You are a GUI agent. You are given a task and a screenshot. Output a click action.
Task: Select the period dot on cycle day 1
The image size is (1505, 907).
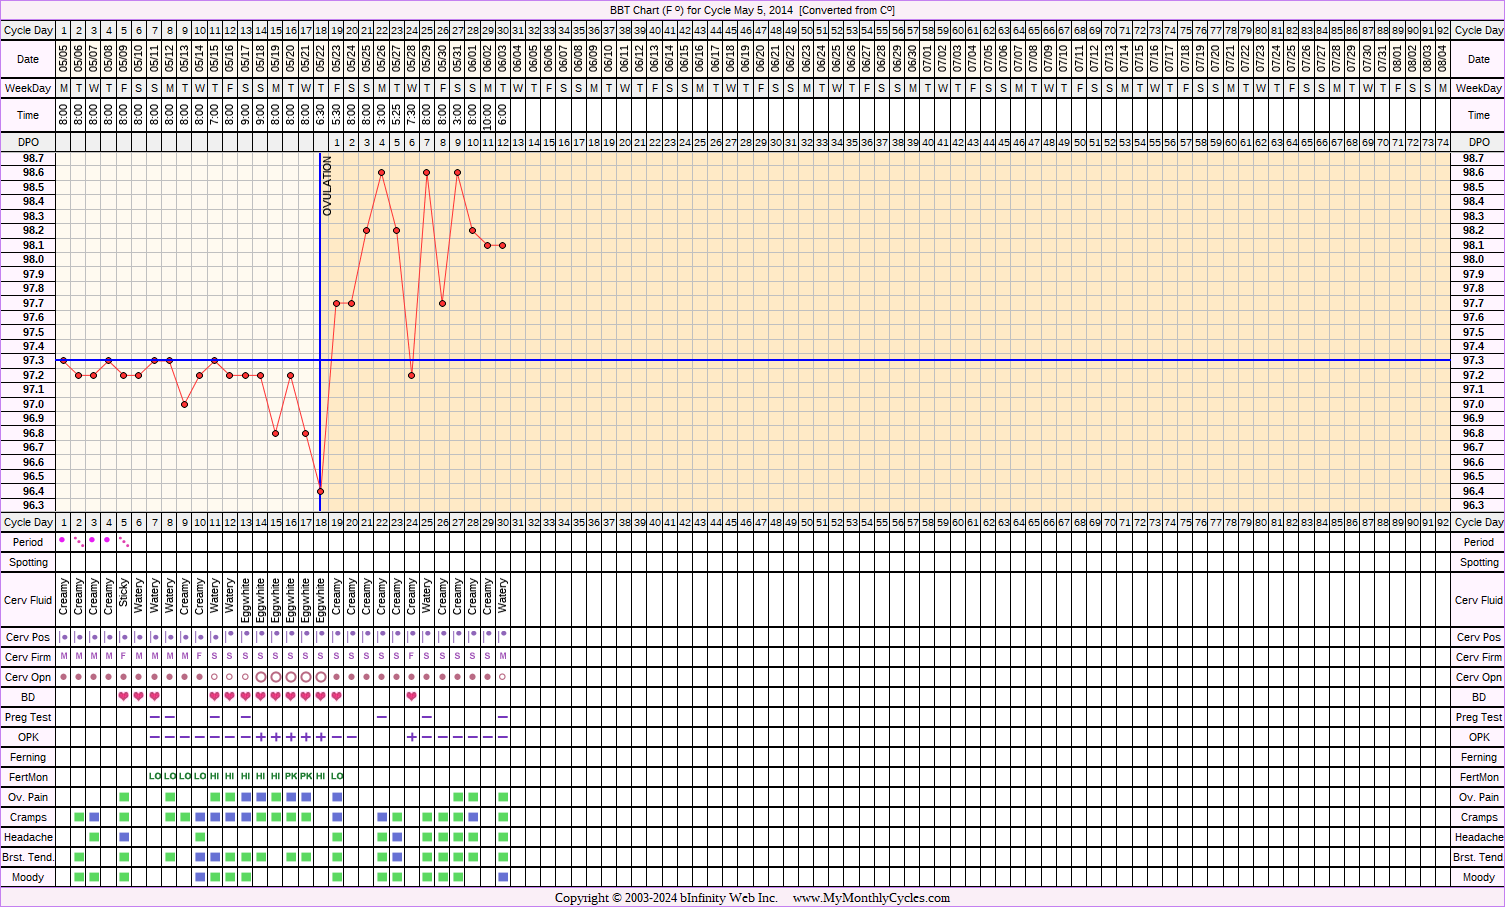point(63,540)
